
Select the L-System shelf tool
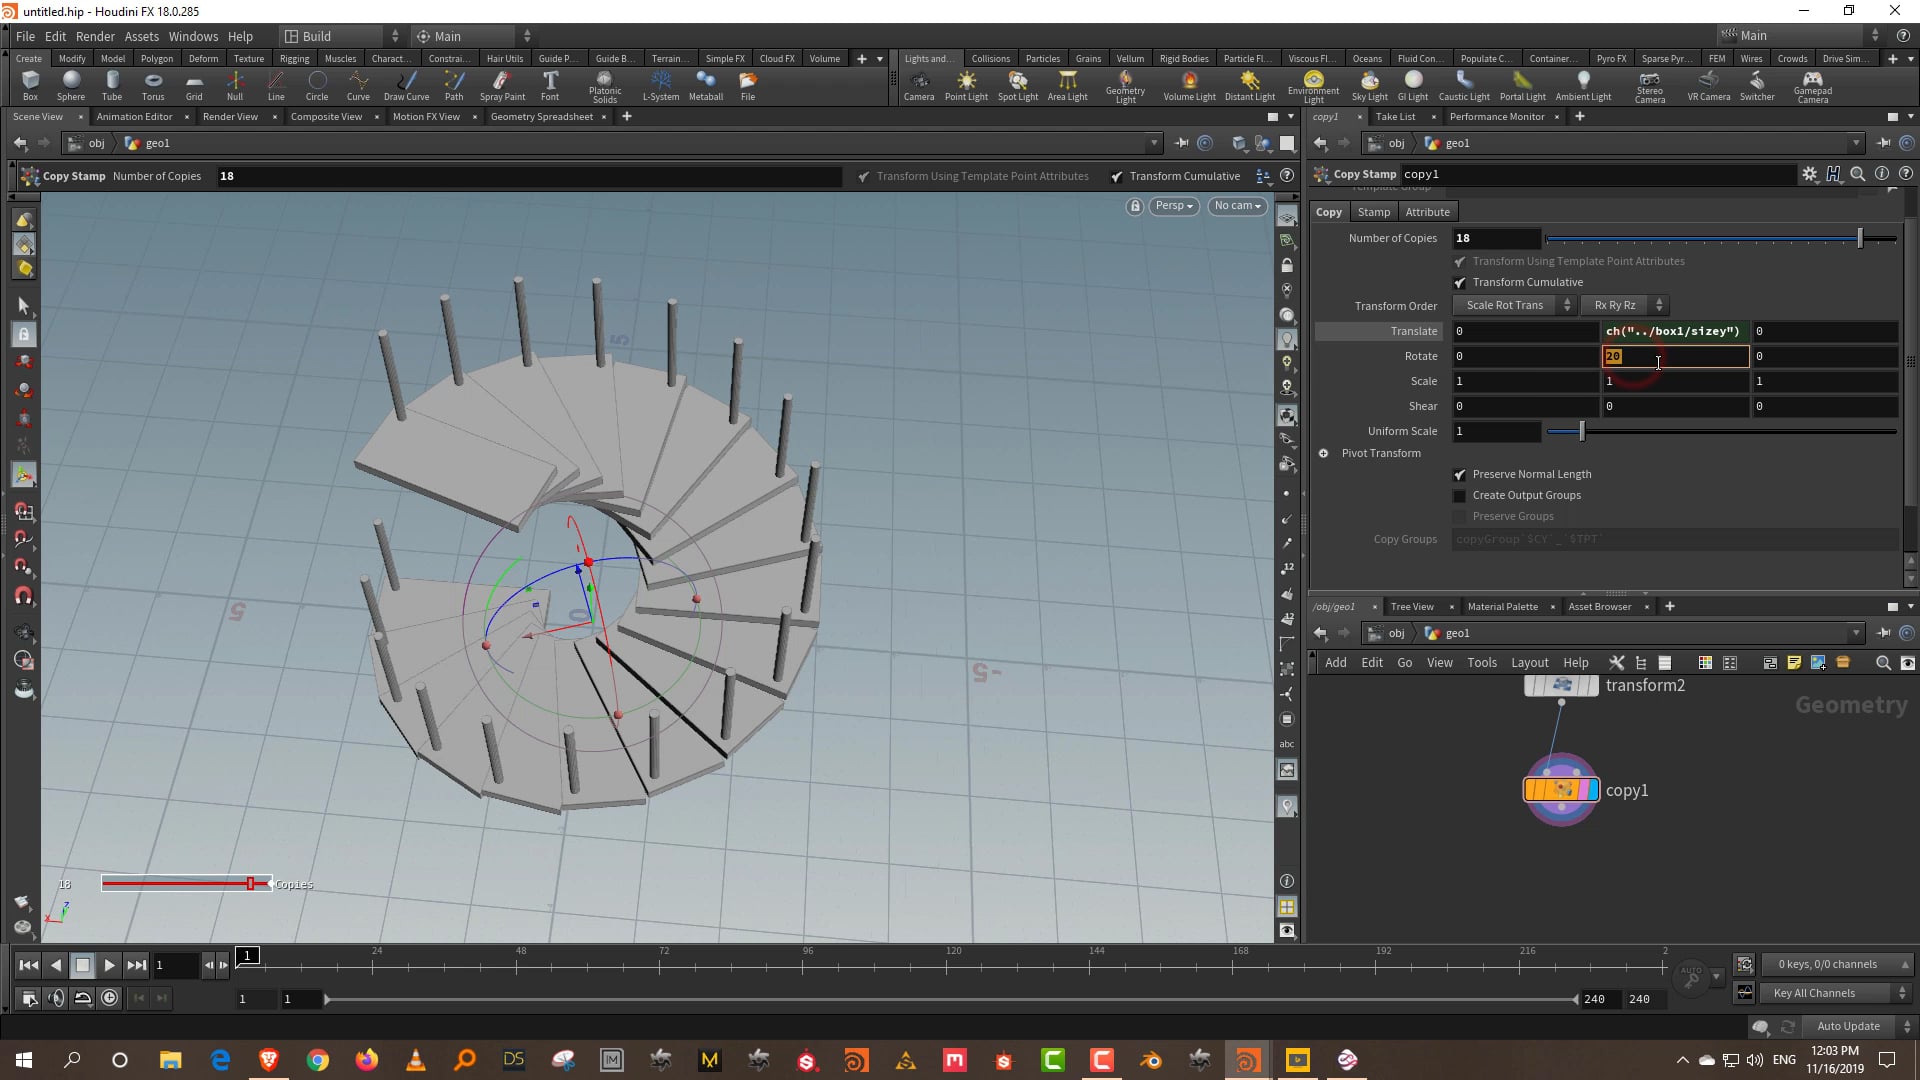pyautogui.click(x=660, y=87)
